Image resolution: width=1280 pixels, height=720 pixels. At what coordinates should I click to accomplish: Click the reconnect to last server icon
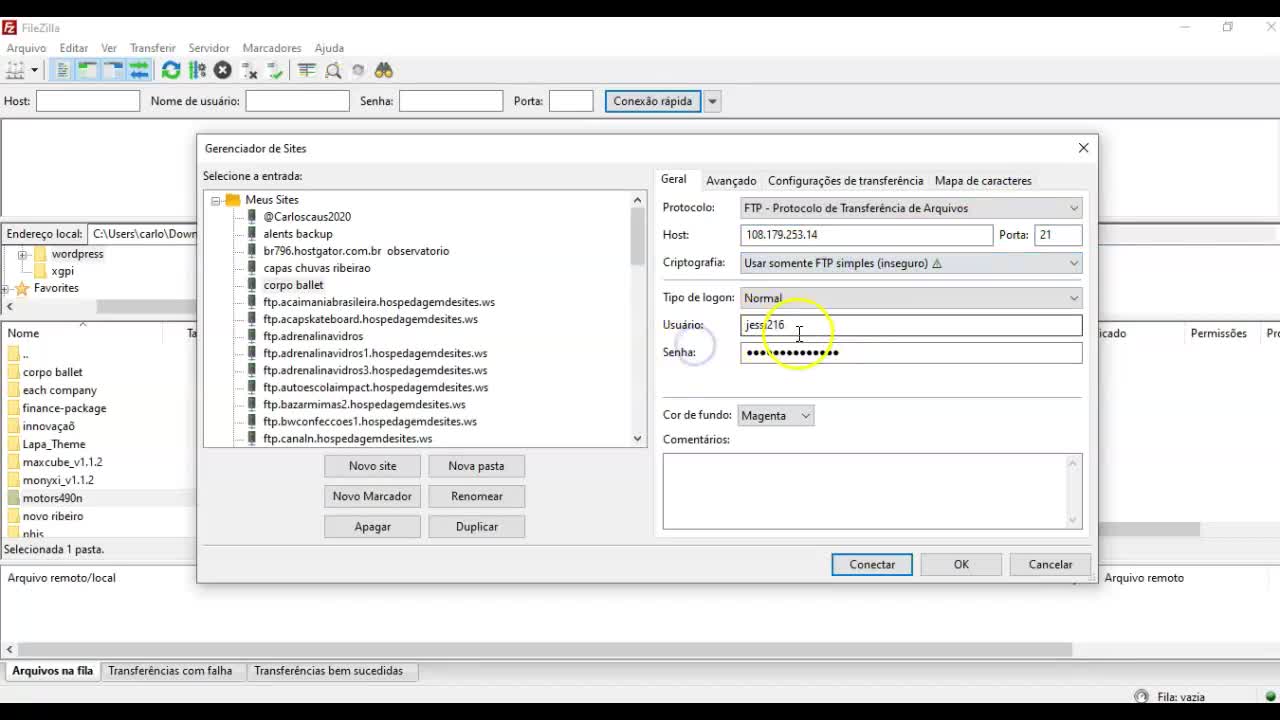coord(275,70)
